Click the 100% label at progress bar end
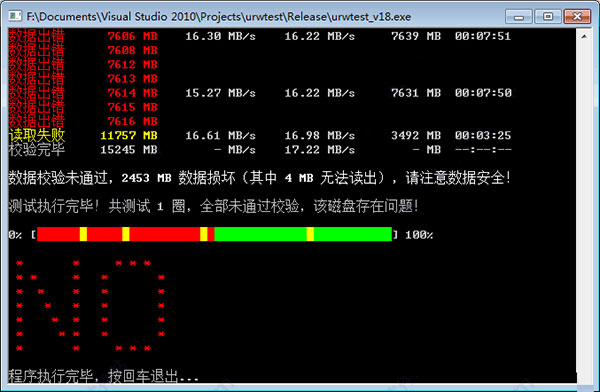The image size is (600, 392). 419,235
